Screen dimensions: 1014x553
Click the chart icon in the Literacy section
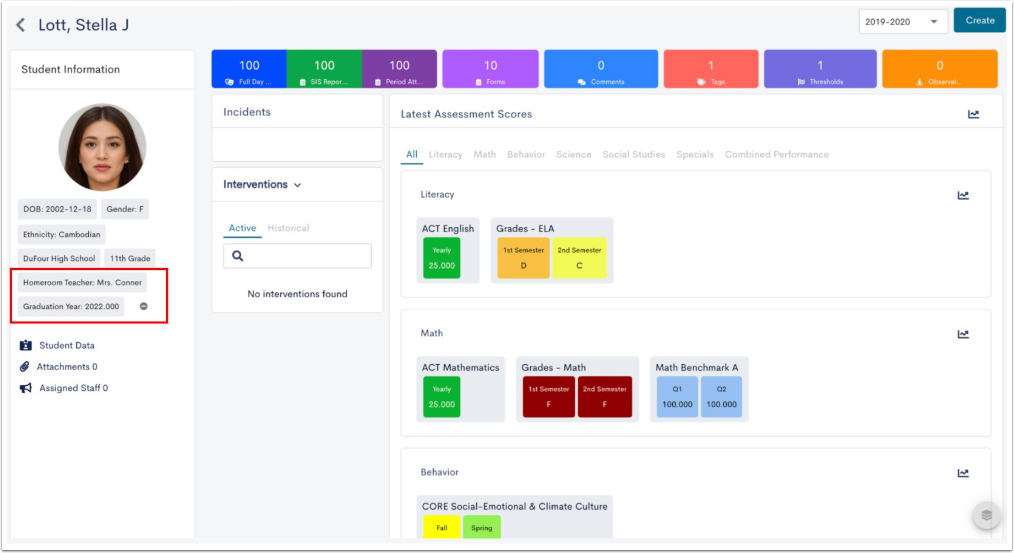point(963,195)
